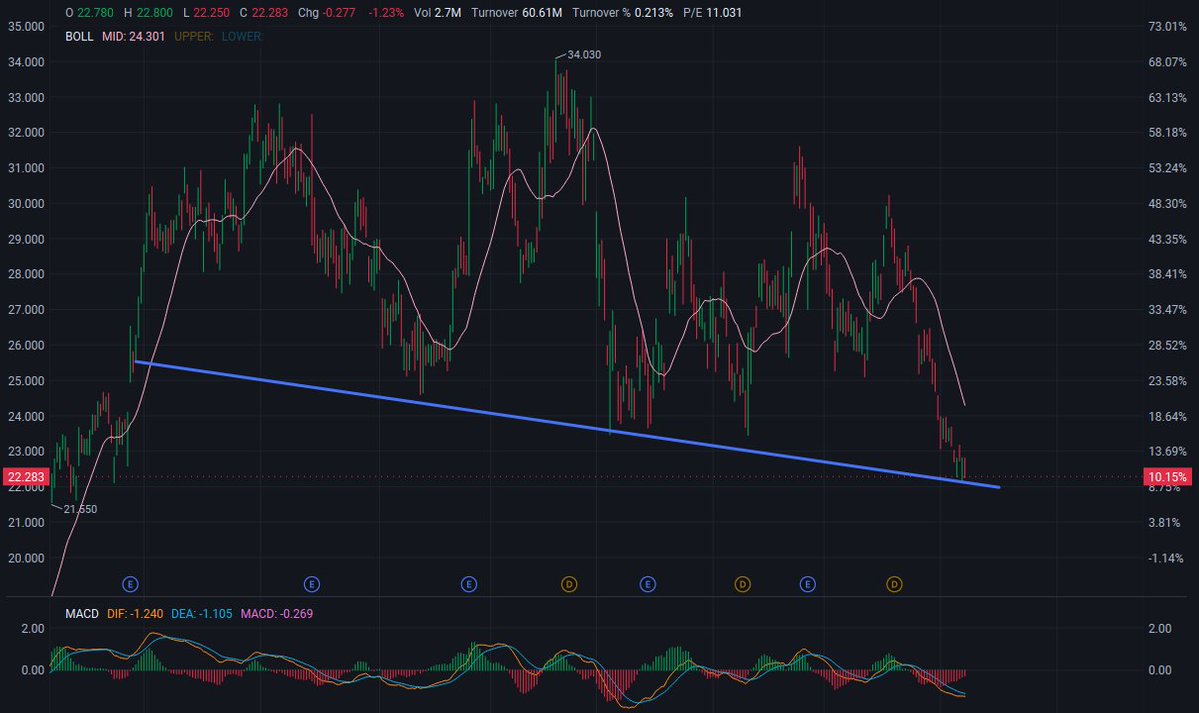
Task: Click the DIF: -1.240 value
Action: tap(135, 614)
